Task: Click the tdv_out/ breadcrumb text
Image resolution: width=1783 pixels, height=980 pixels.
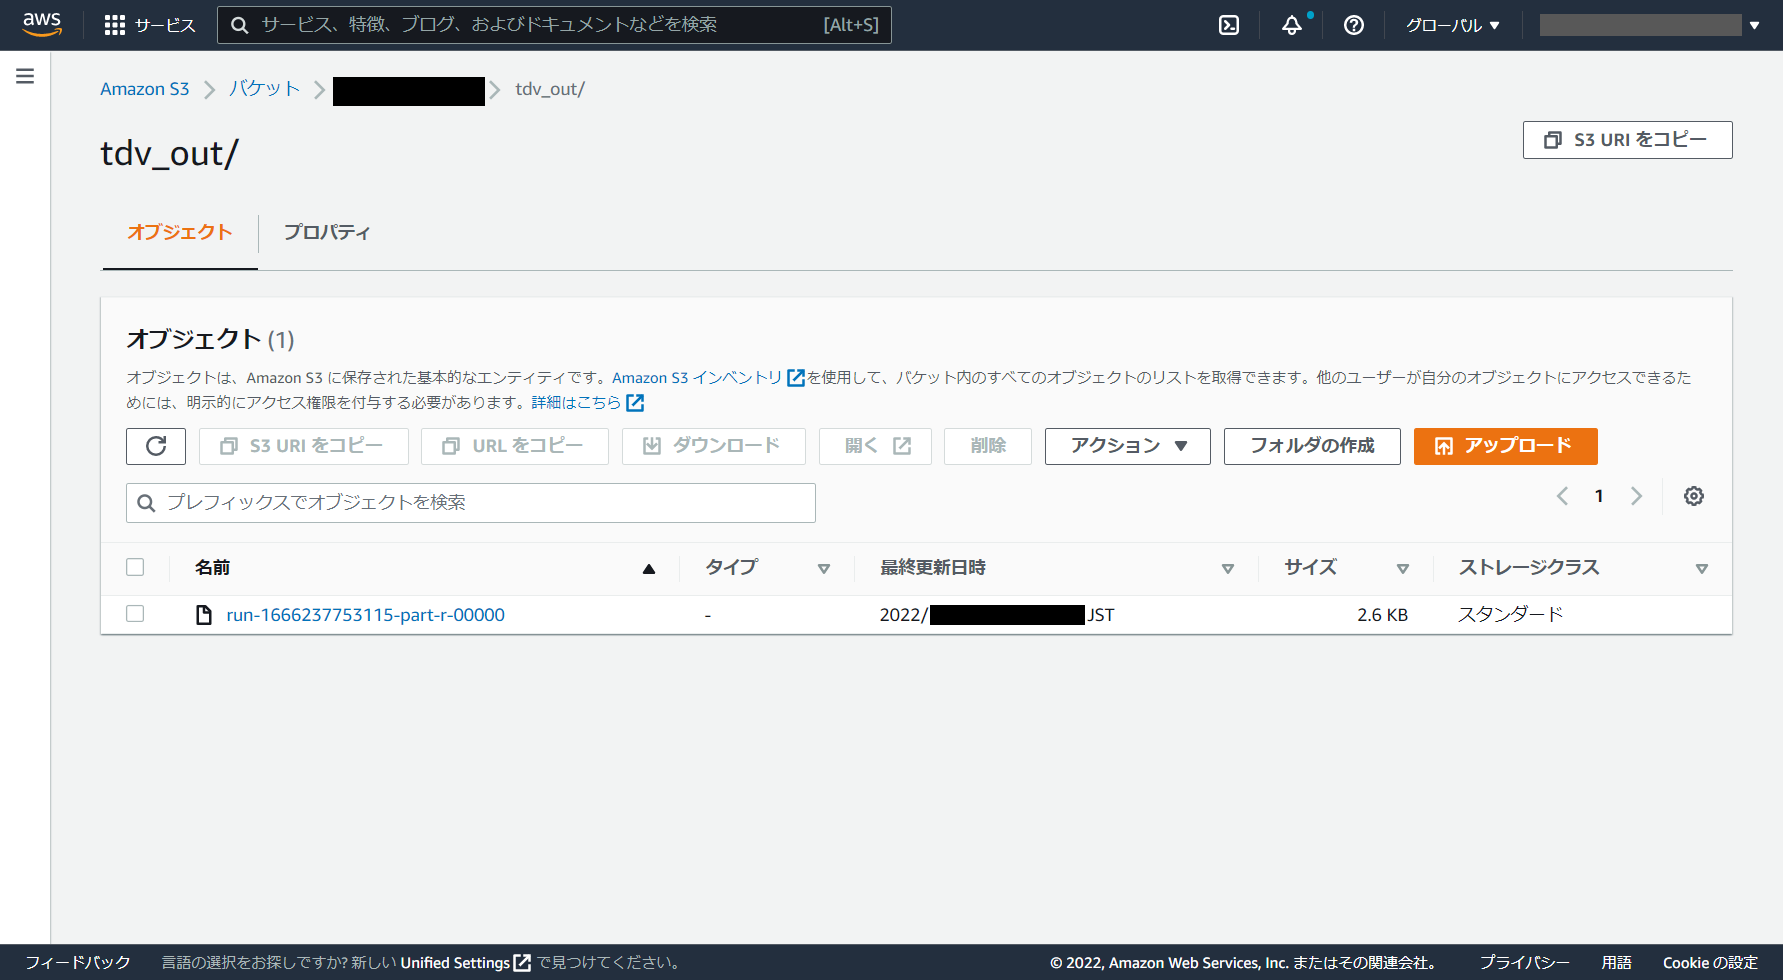Action: [550, 89]
